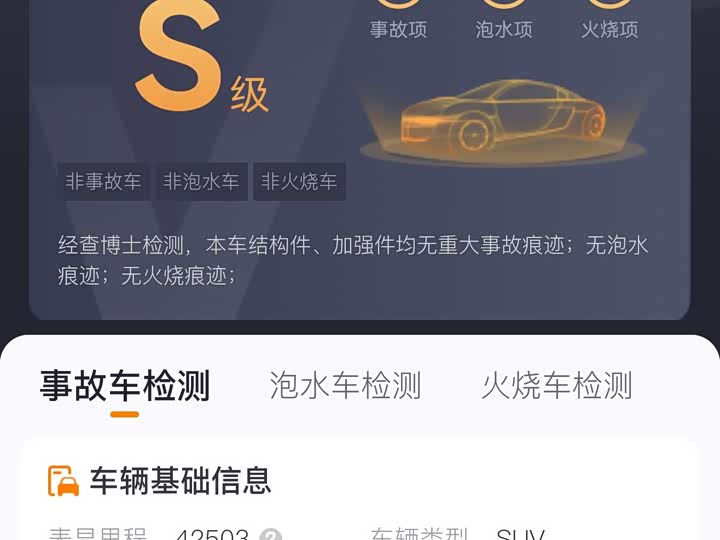
Task: Click the orange car icon beside 车辆基础信息
Action: [63, 481]
